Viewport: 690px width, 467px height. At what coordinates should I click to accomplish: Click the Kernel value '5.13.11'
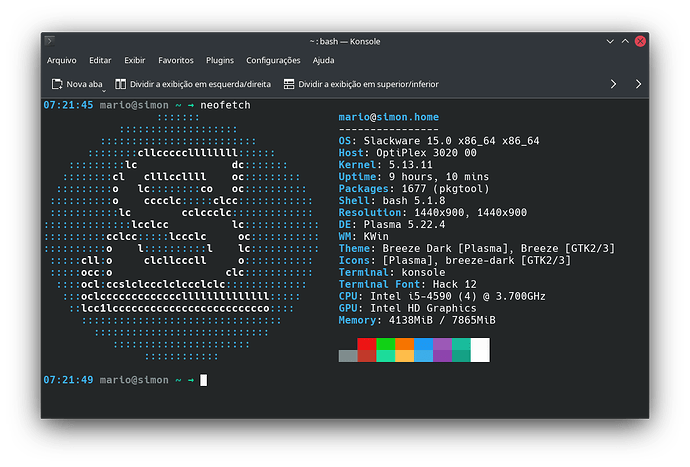[411, 165]
